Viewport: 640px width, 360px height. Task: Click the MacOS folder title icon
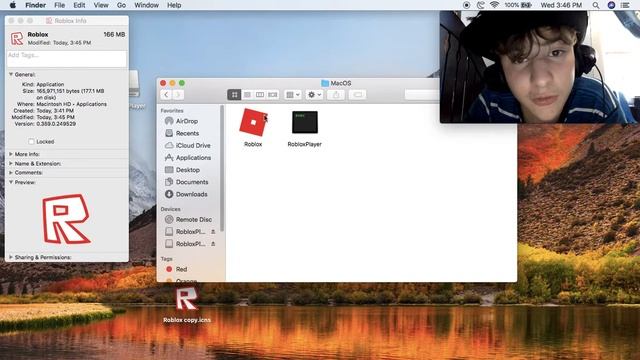pos(325,83)
